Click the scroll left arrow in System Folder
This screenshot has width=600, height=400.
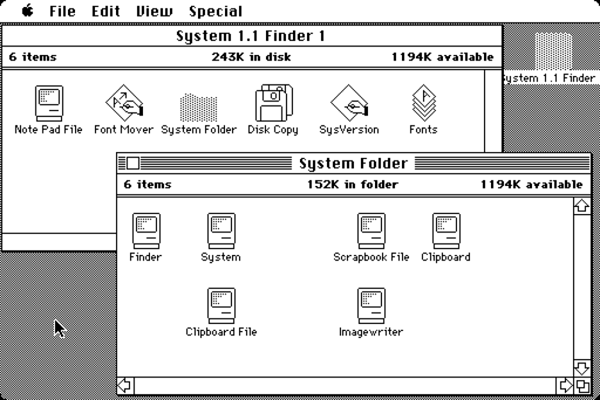126,385
